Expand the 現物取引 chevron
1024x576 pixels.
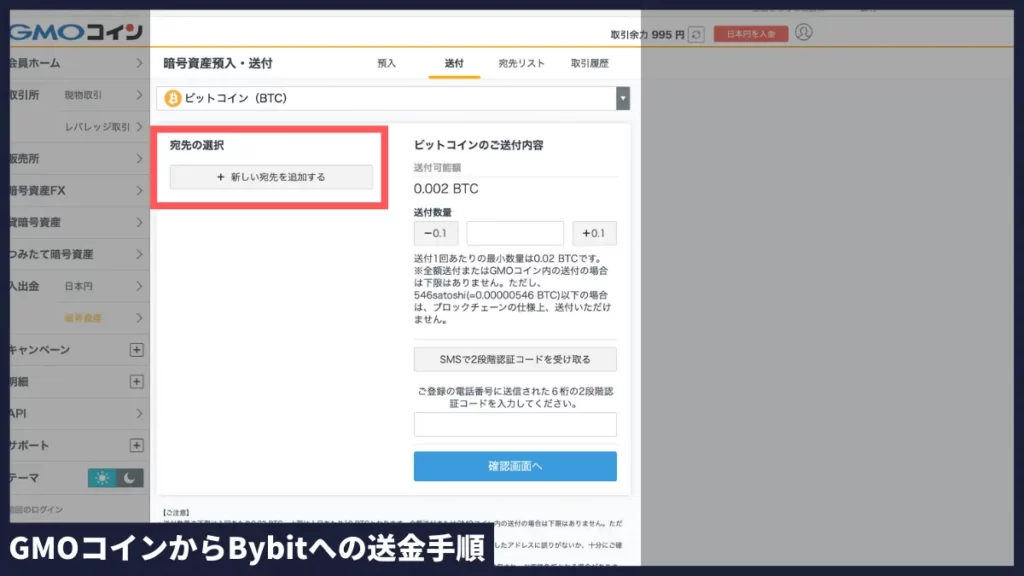[139, 95]
